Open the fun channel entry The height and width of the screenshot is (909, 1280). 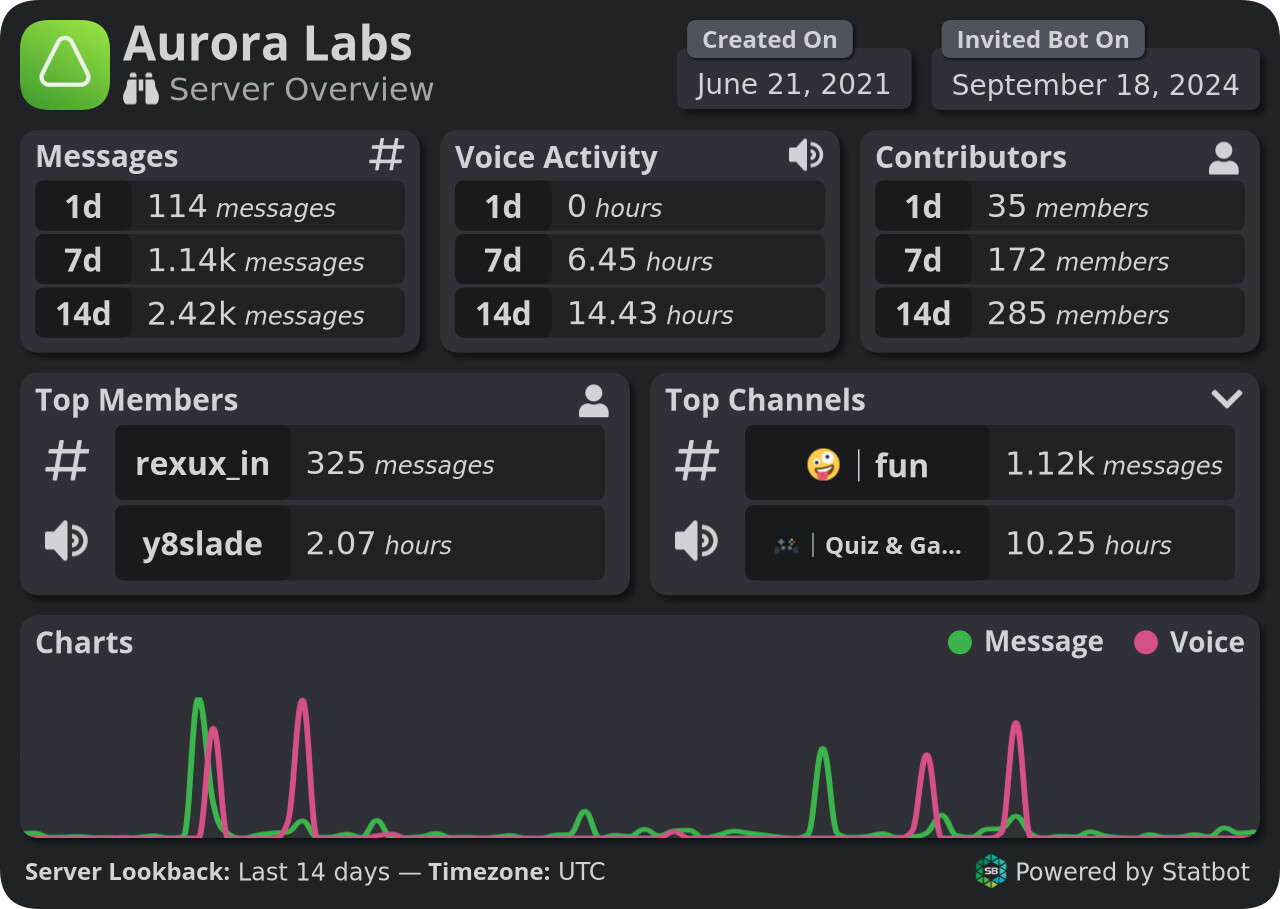point(867,465)
